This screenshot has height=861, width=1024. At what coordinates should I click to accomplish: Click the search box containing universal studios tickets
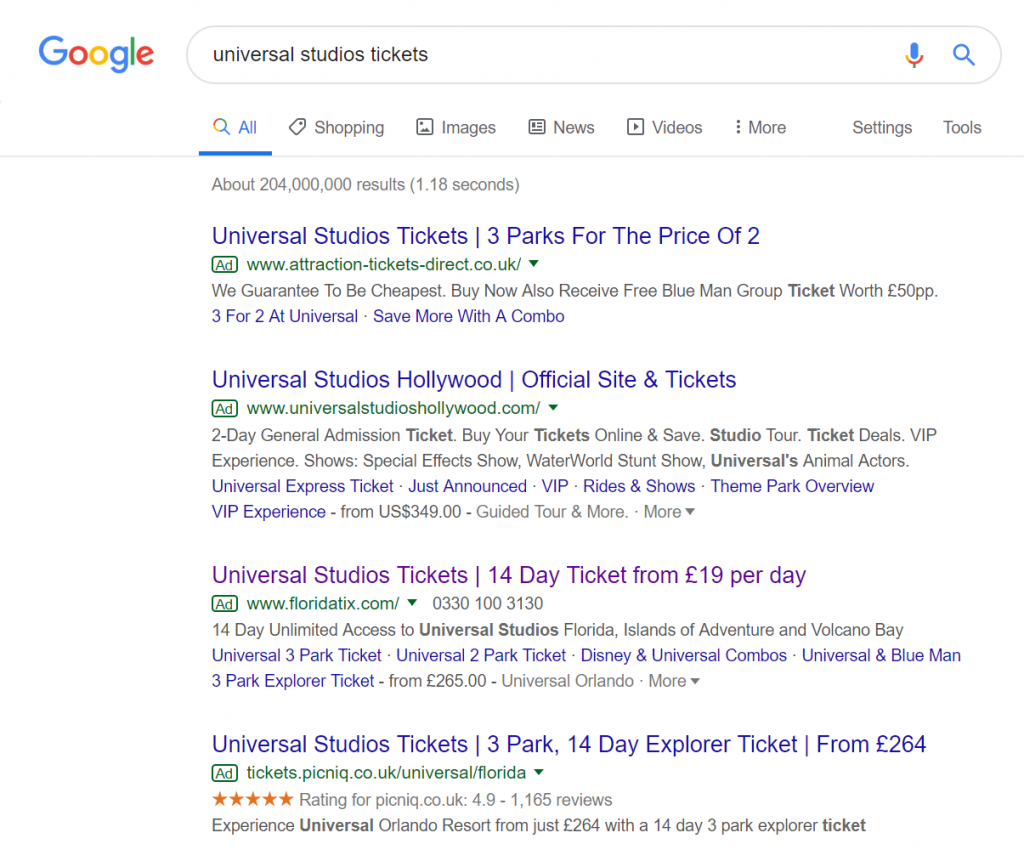[x=593, y=55]
